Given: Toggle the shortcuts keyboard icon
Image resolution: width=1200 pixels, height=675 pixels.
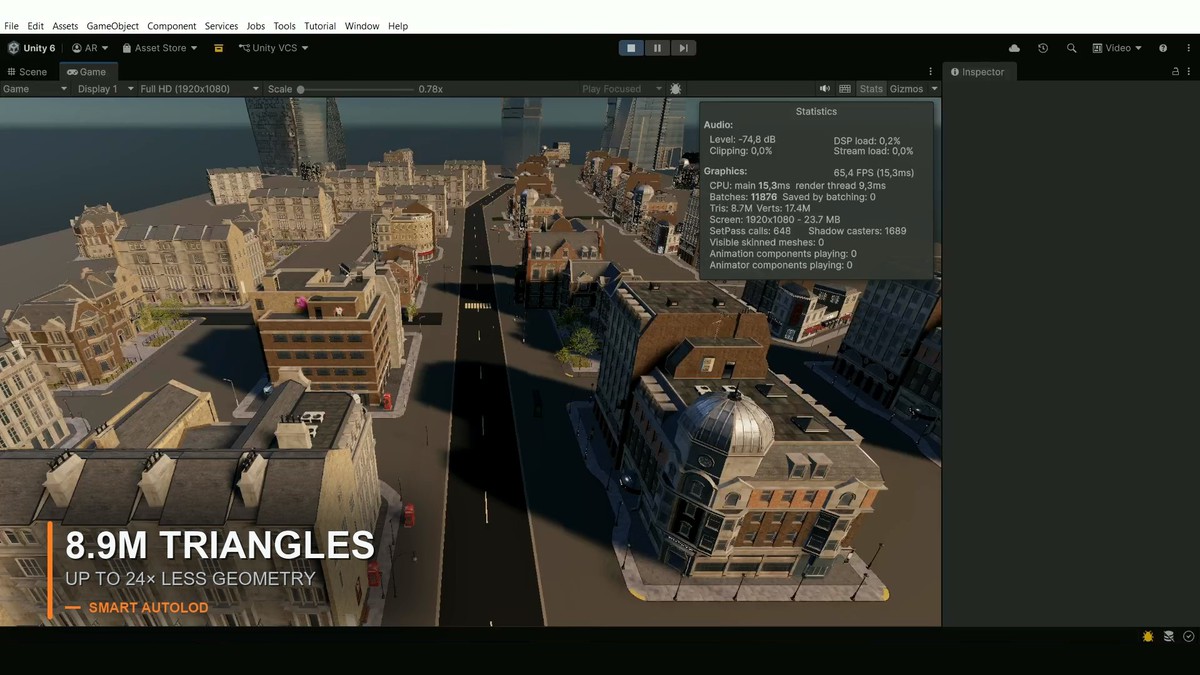Looking at the screenshot, I should (x=845, y=89).
